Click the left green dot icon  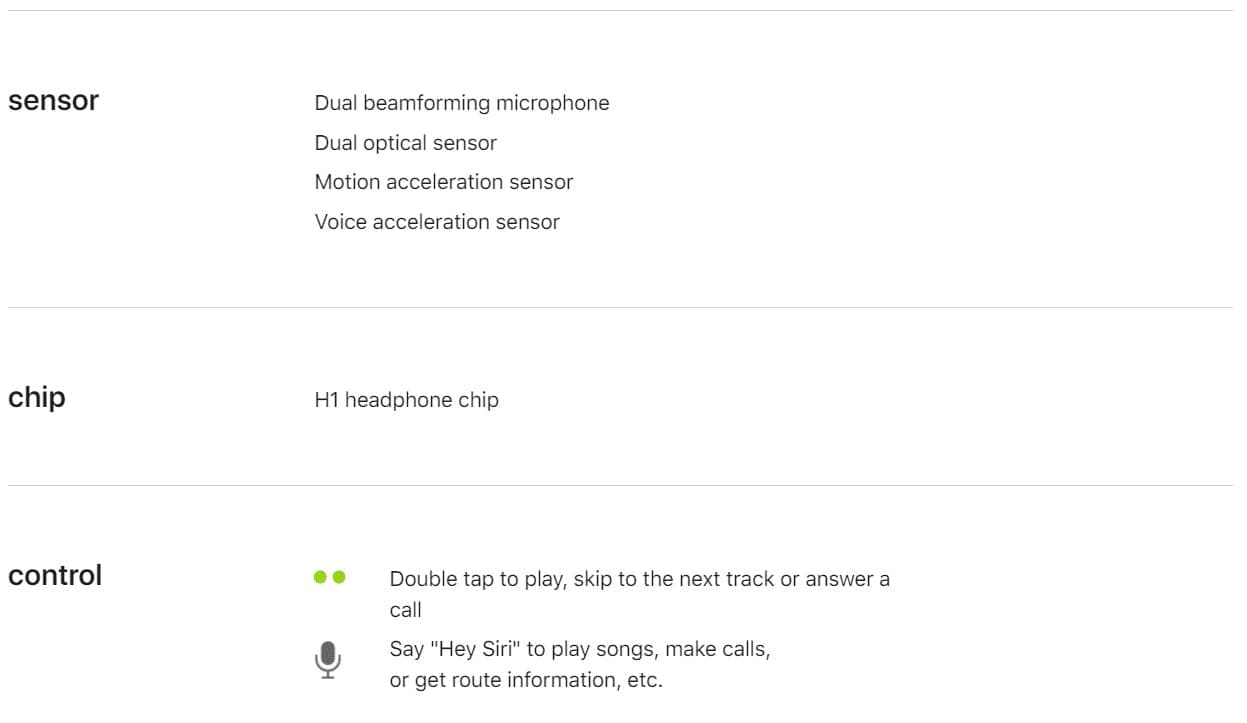(x=320, y=577)
